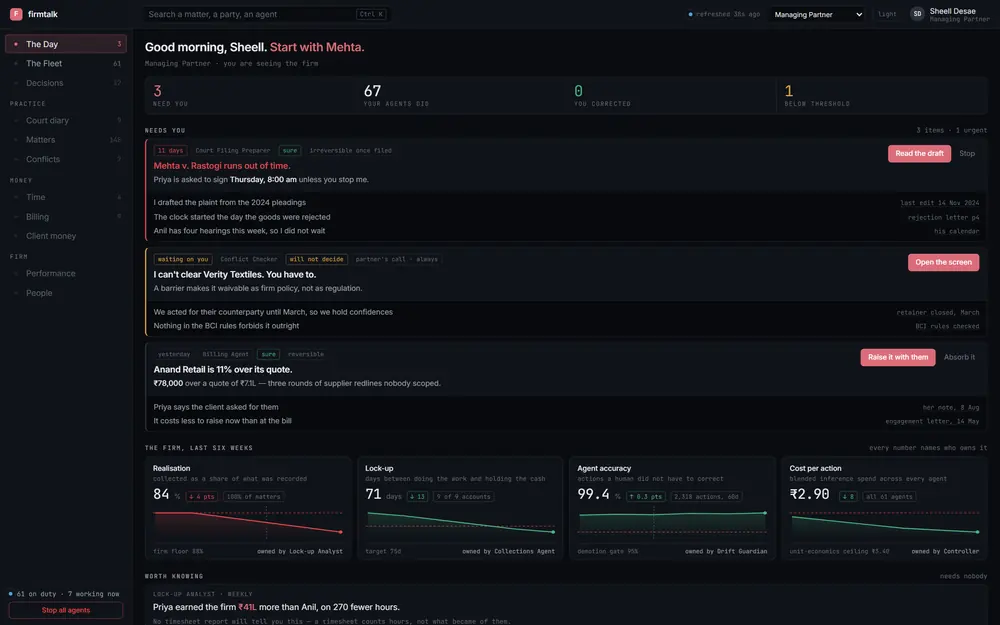View firm Performance

coord(66,274)
